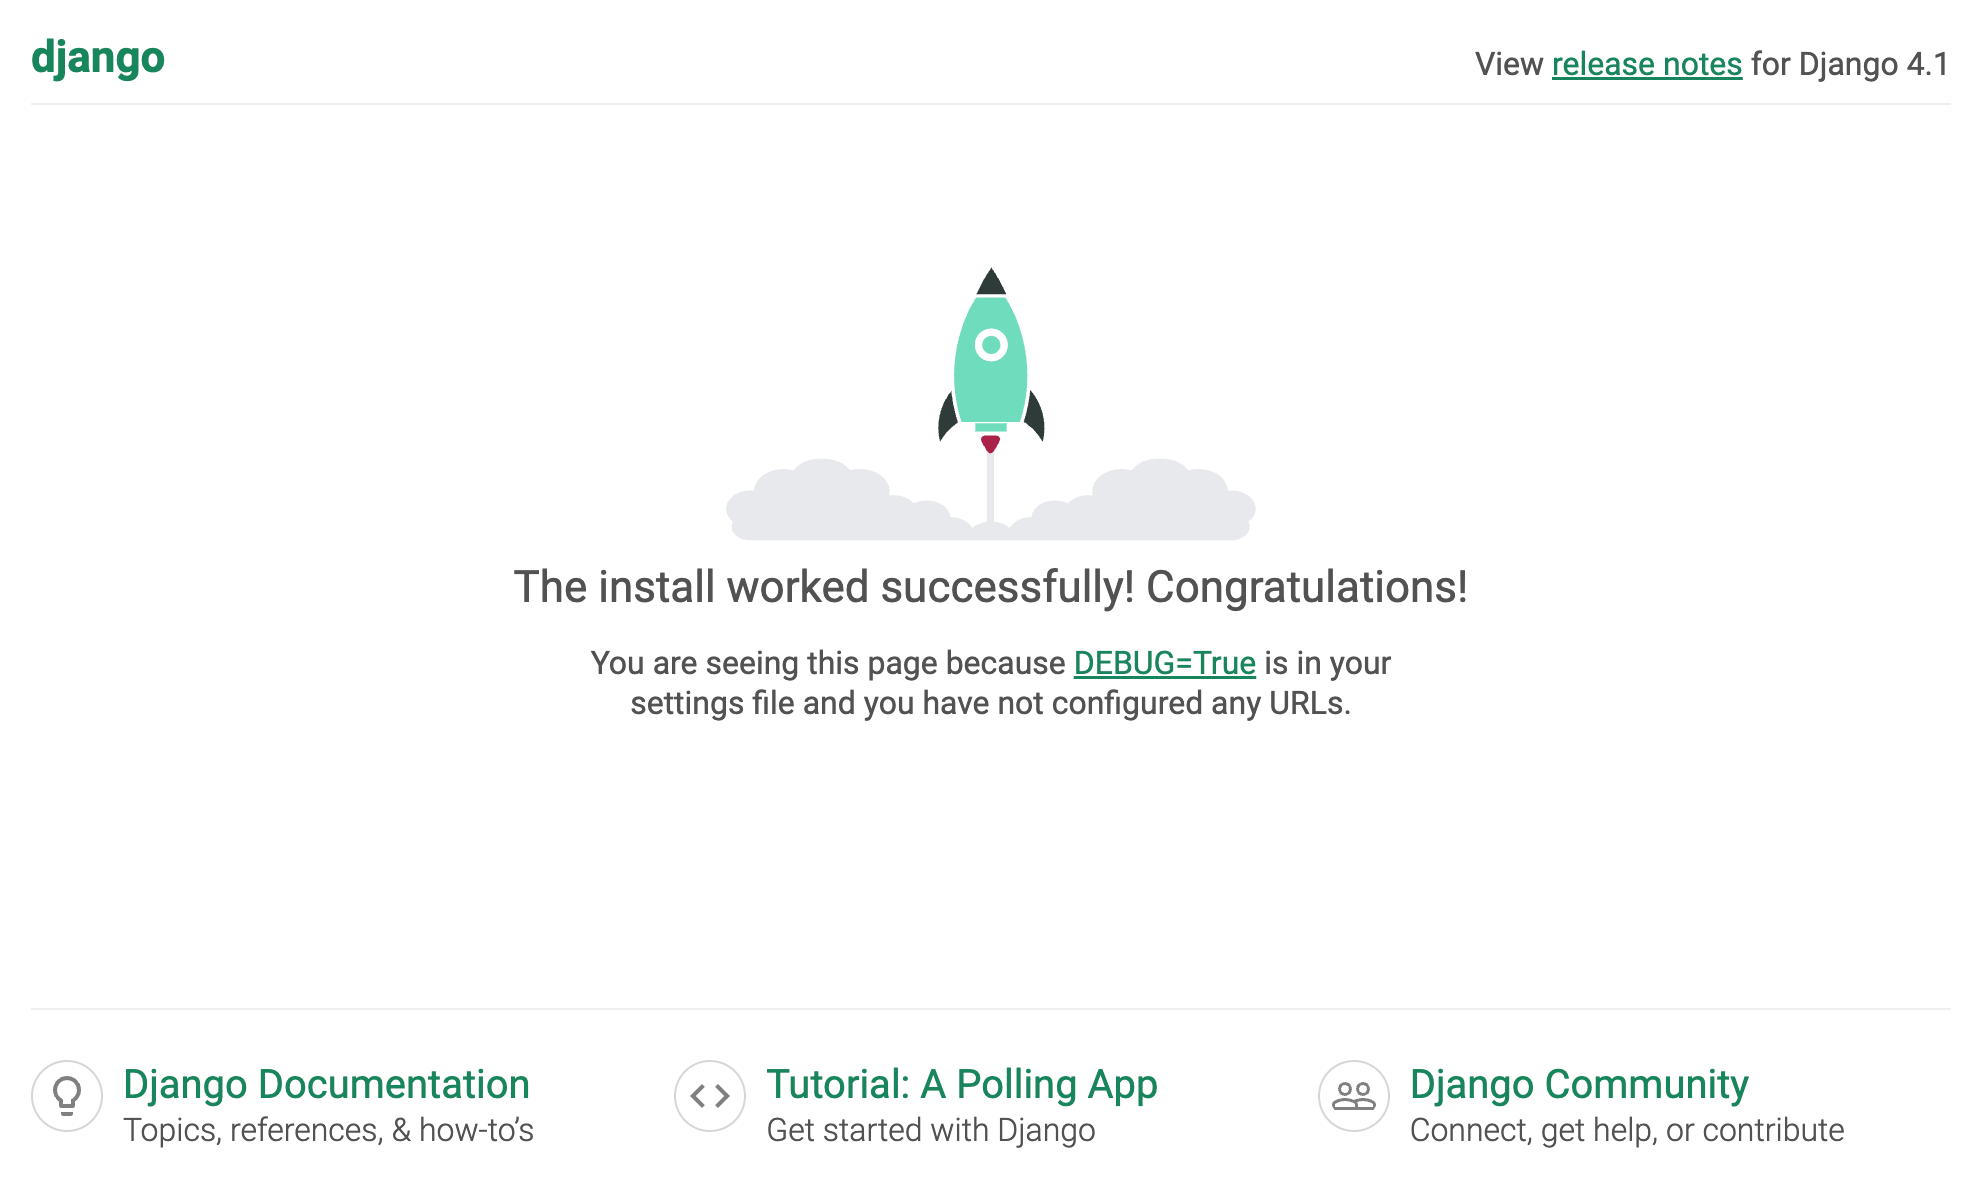Click the lightbulb documentation icon

[67, 1096]
